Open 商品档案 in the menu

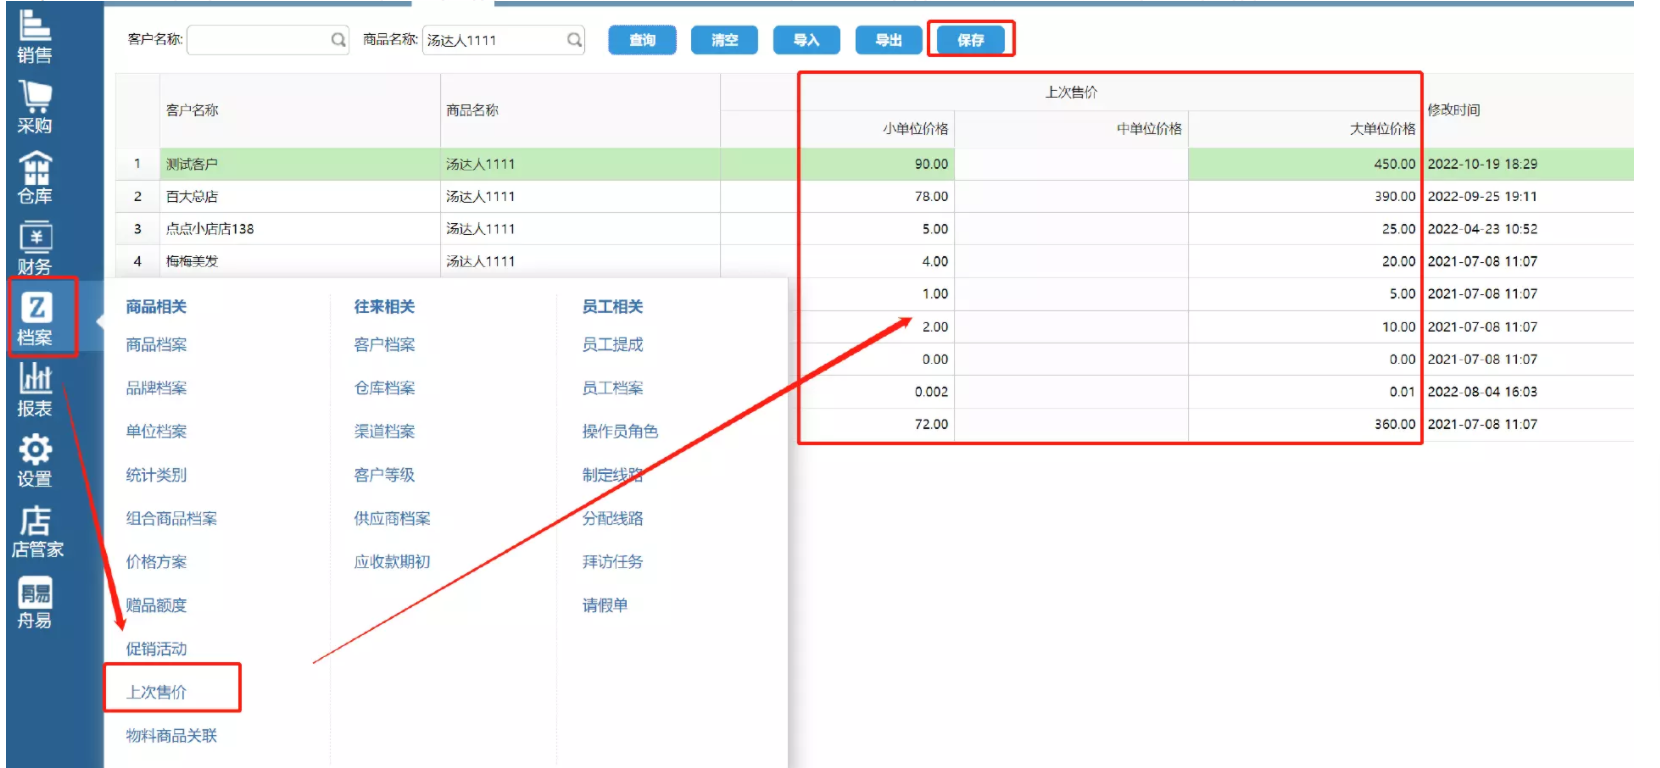pos(157,345)
